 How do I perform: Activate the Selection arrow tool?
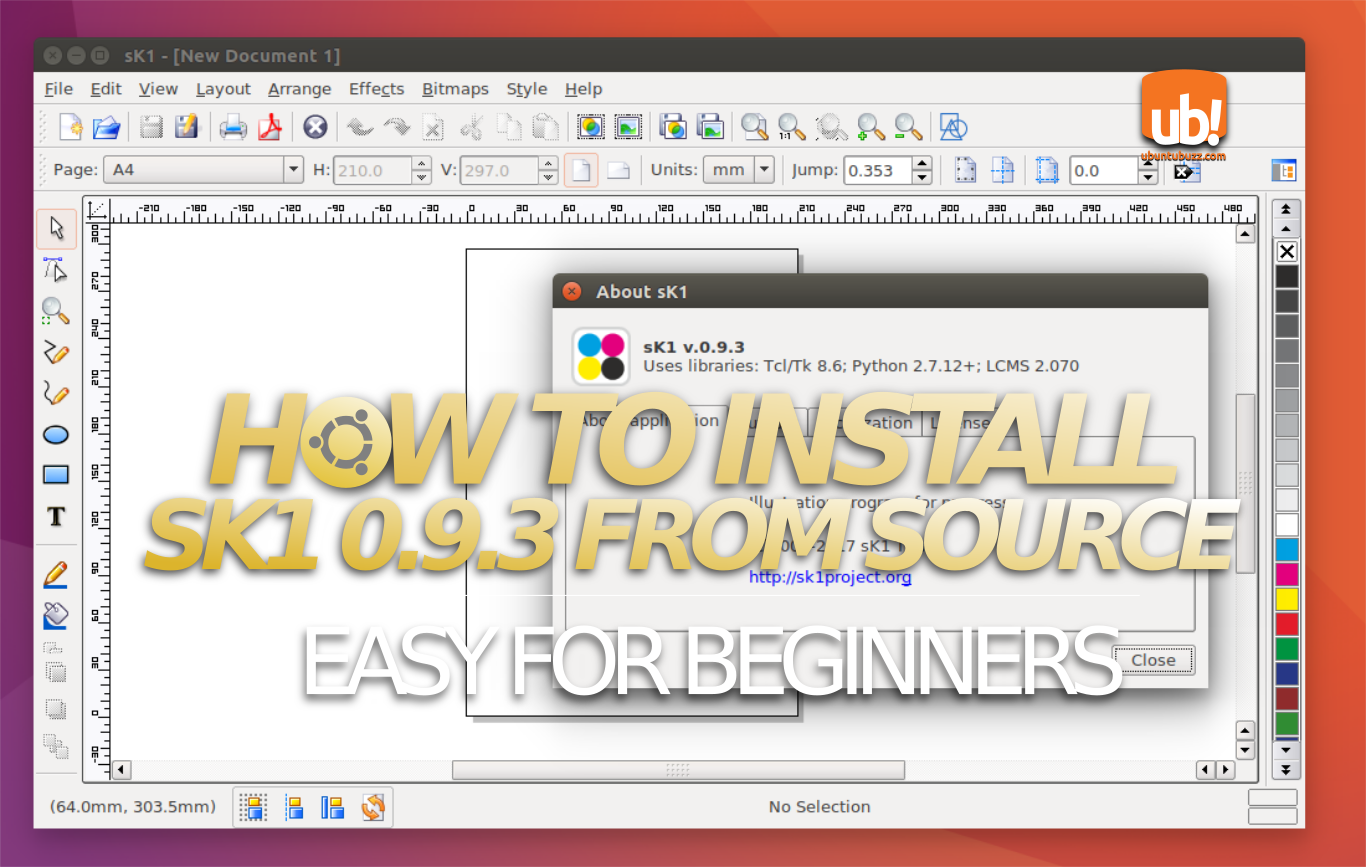coord(56,229)
